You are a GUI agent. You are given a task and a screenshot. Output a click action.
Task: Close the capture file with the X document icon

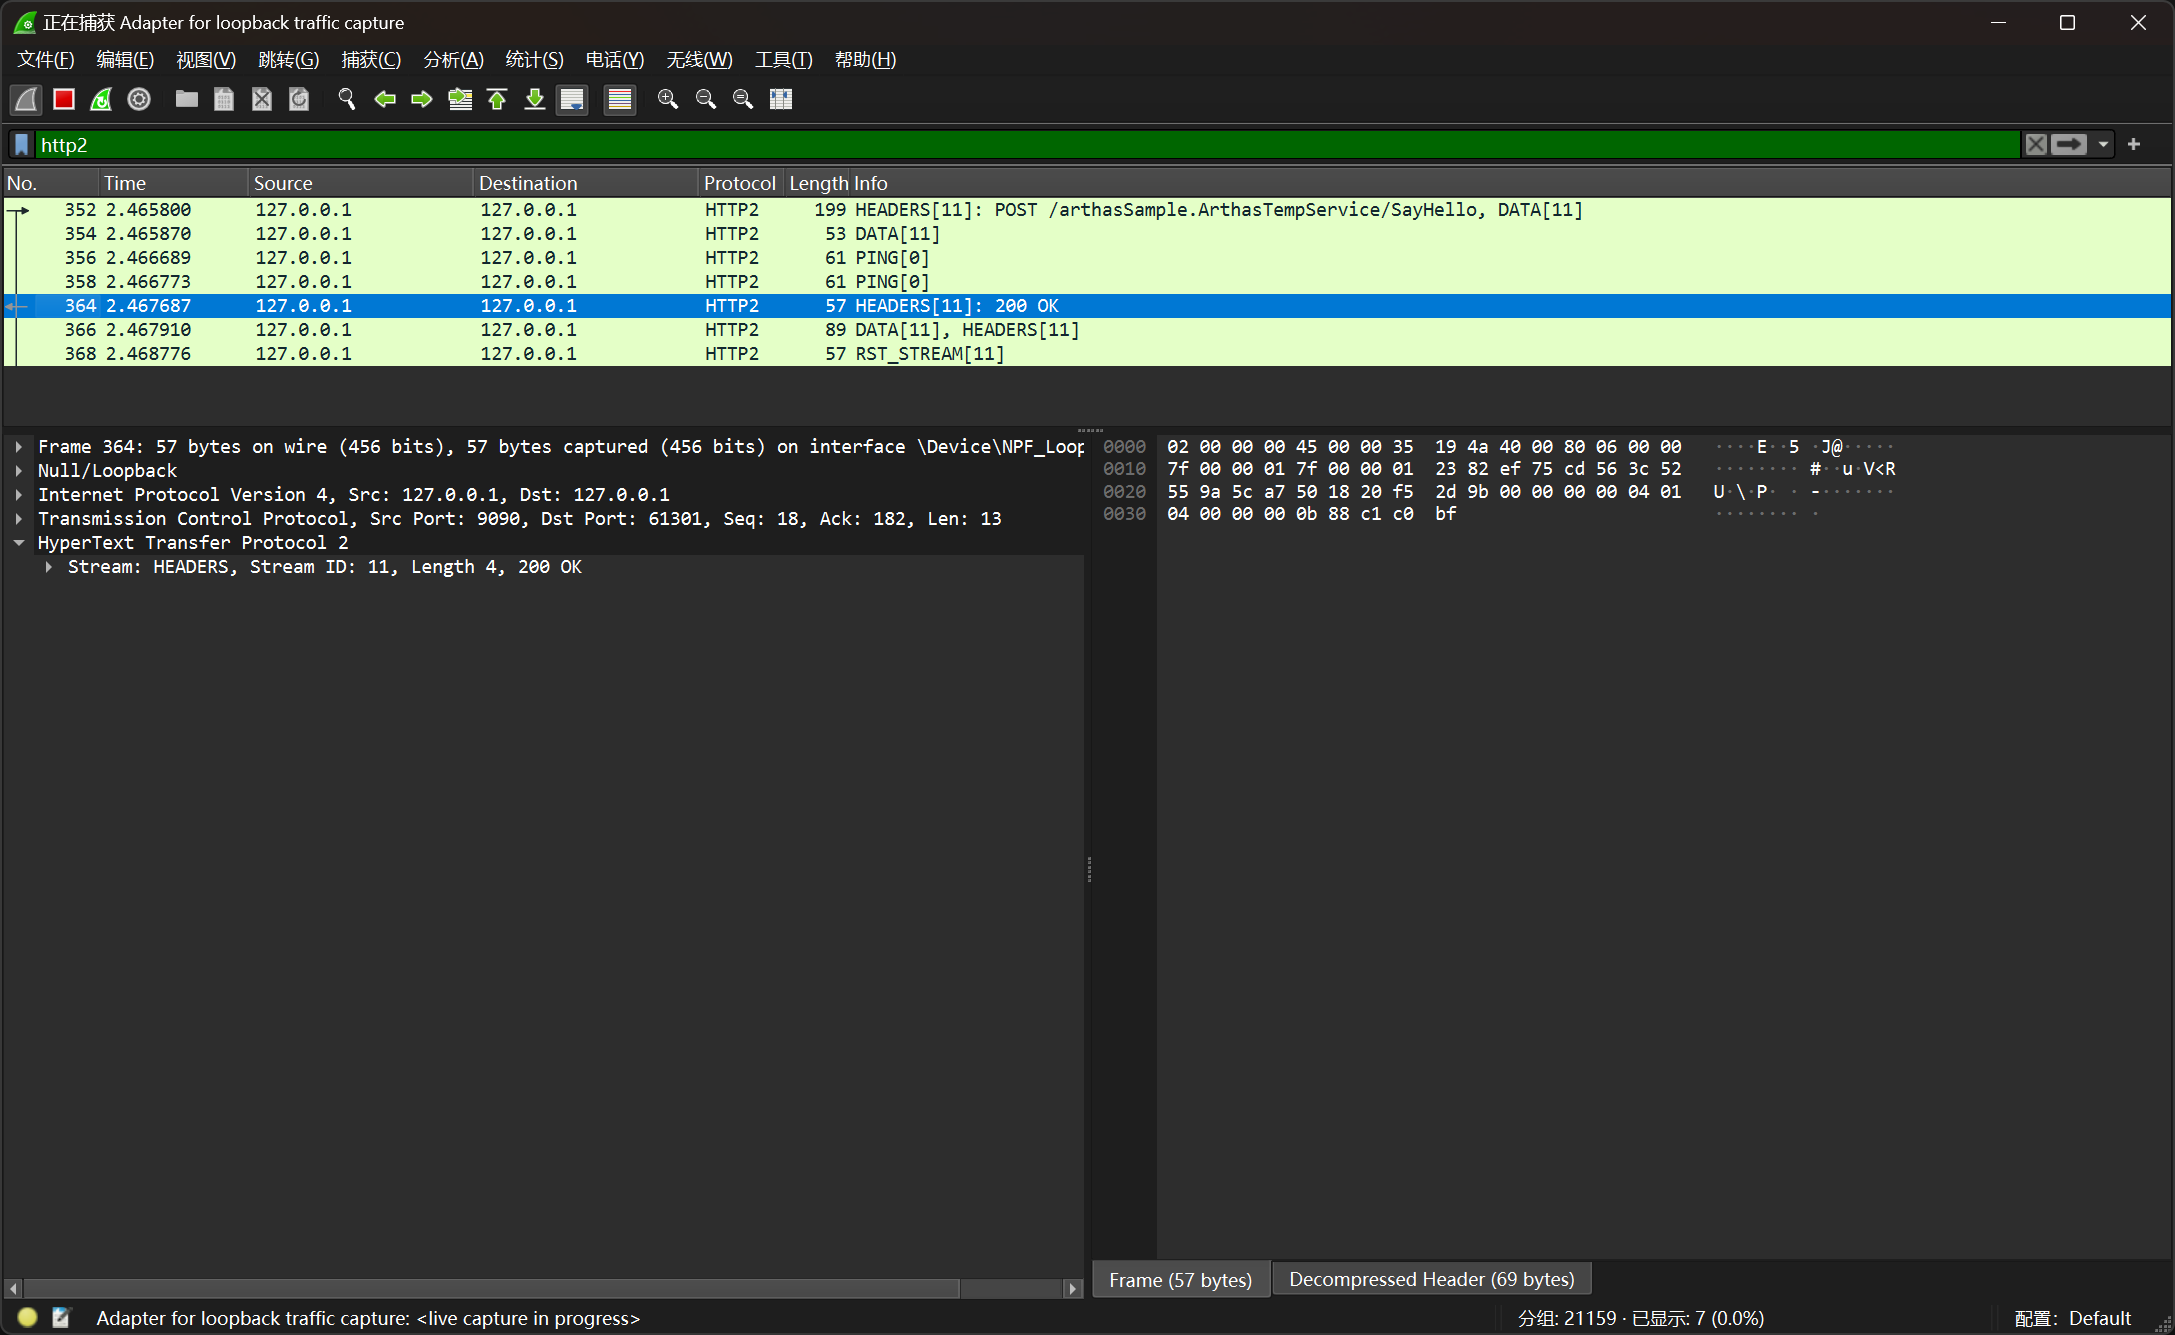tap(261, 99)
